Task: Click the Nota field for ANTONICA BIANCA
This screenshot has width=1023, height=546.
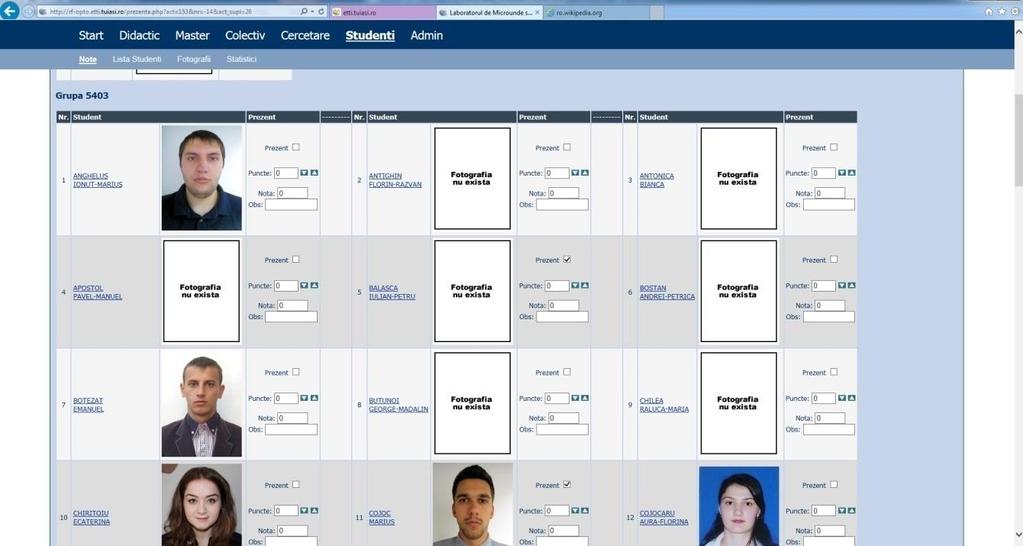Action: tap(829, 193)
